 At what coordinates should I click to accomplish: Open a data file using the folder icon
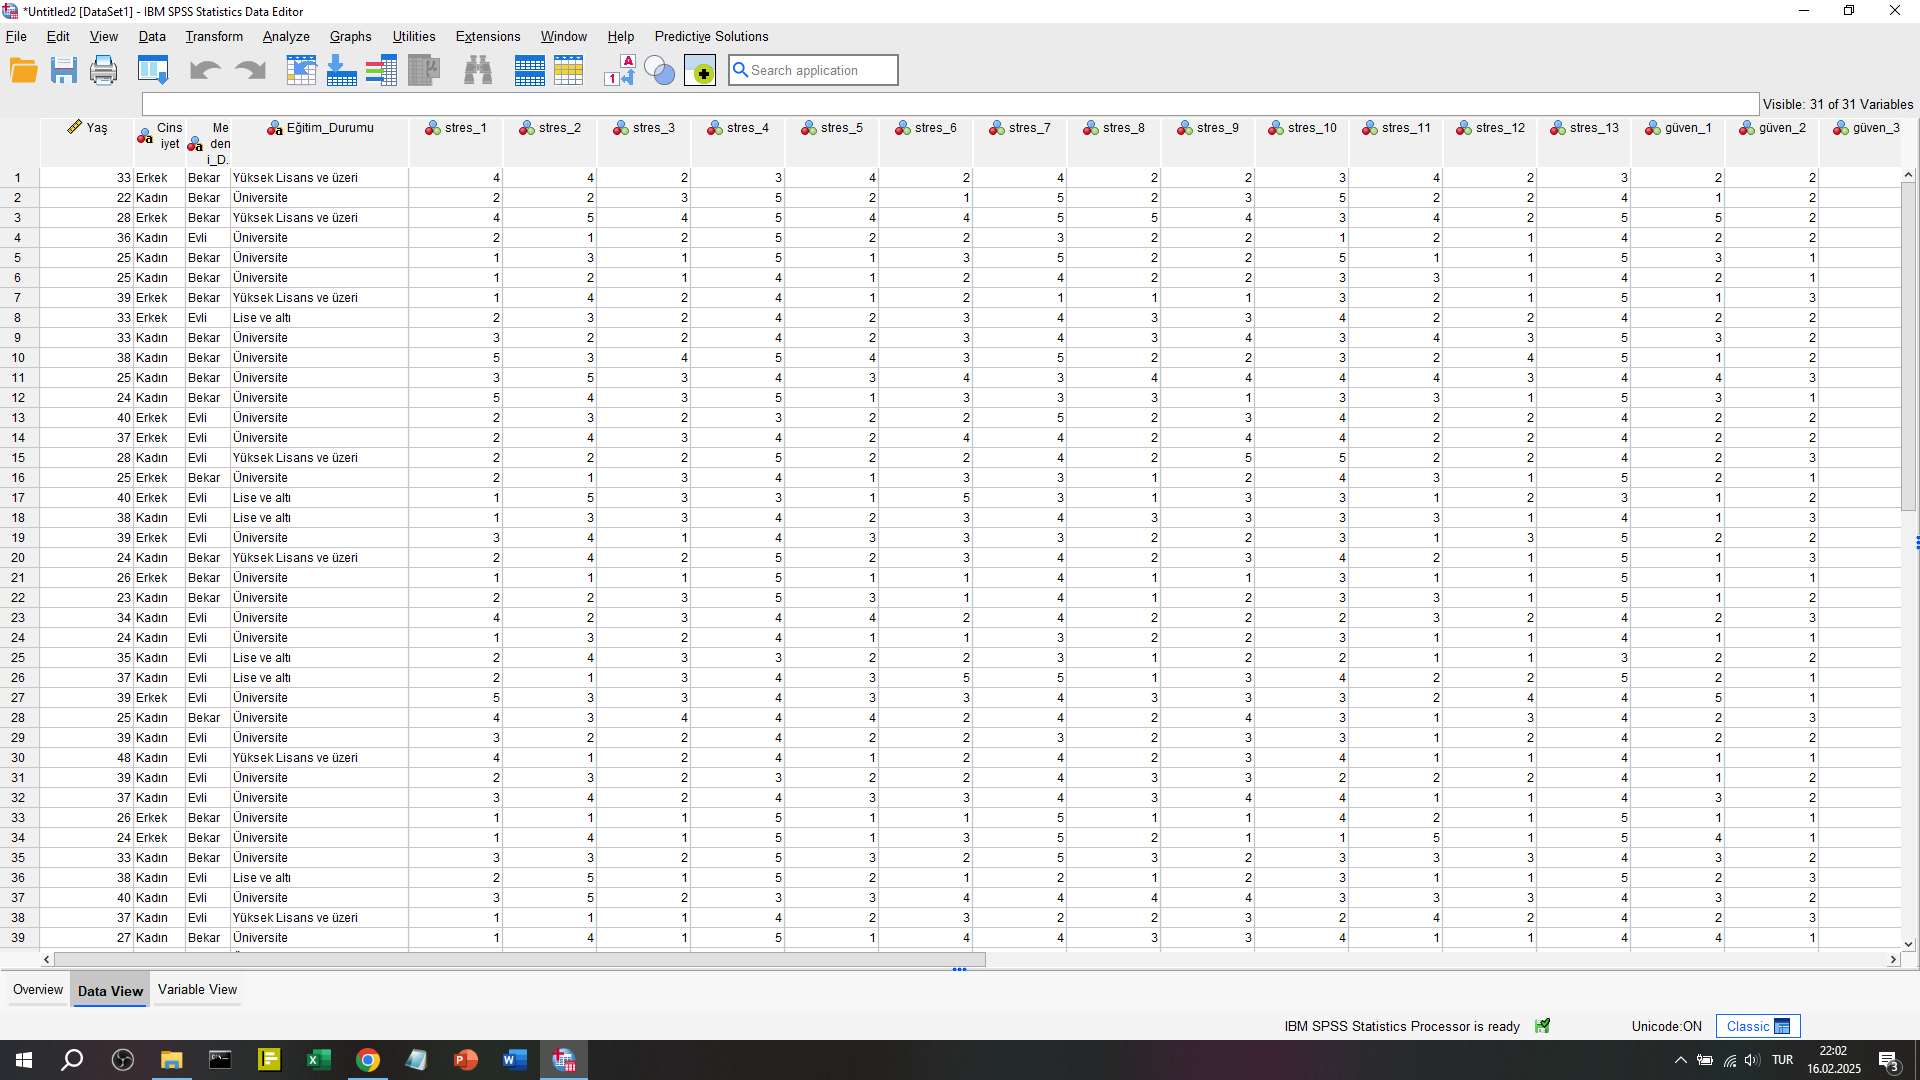pyautogui.click(x=23, y=70)
